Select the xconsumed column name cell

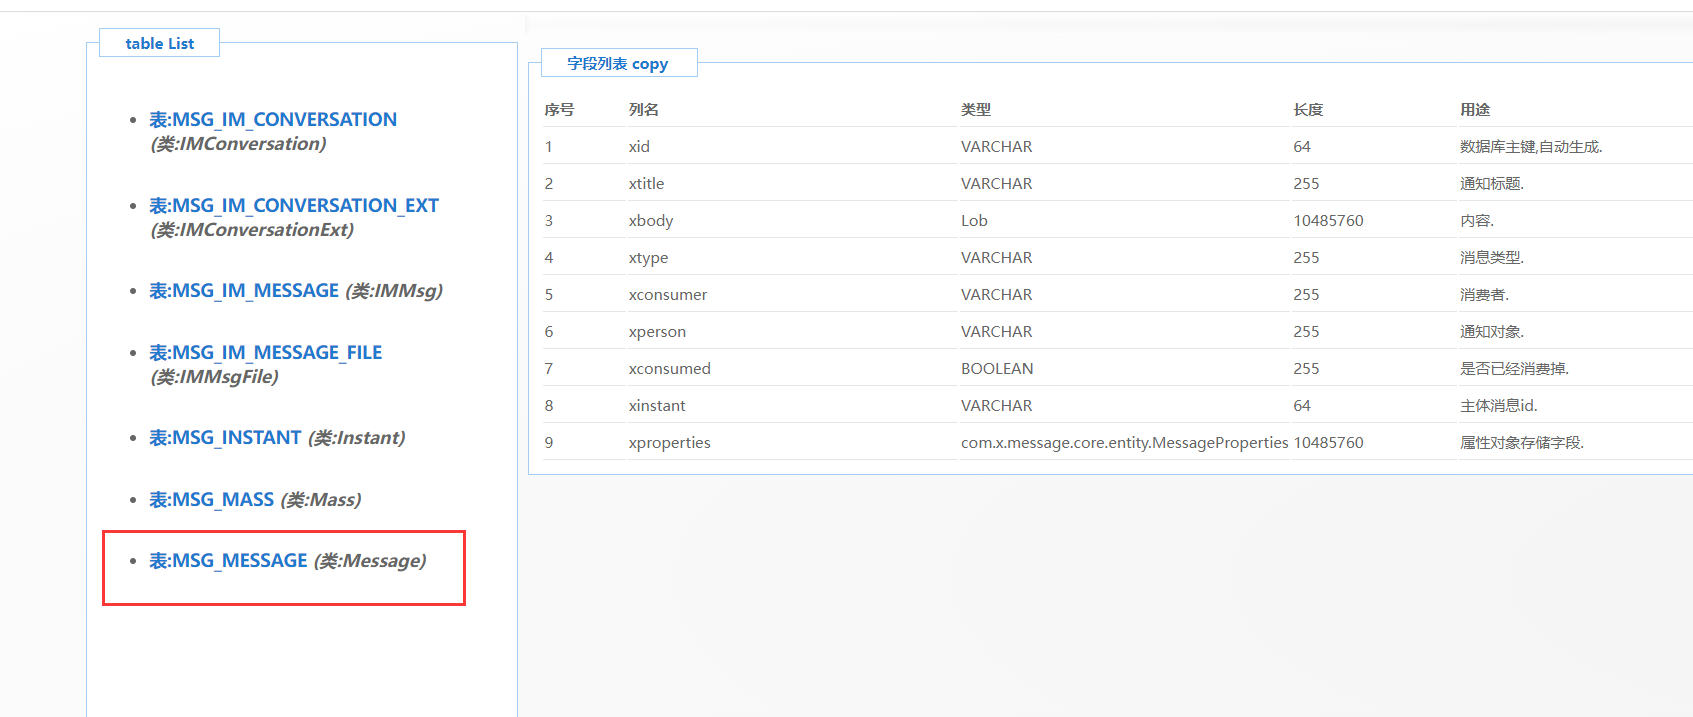(670, 369)
